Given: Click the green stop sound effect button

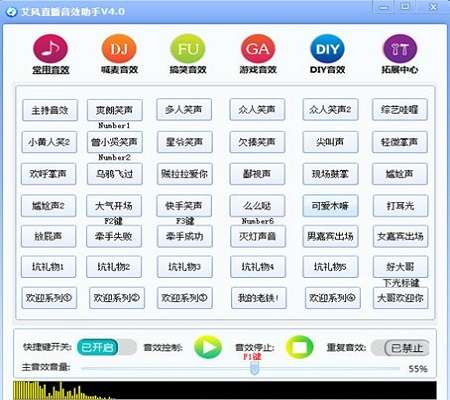Looking at the screenshot, I should [x=299, y=347].
